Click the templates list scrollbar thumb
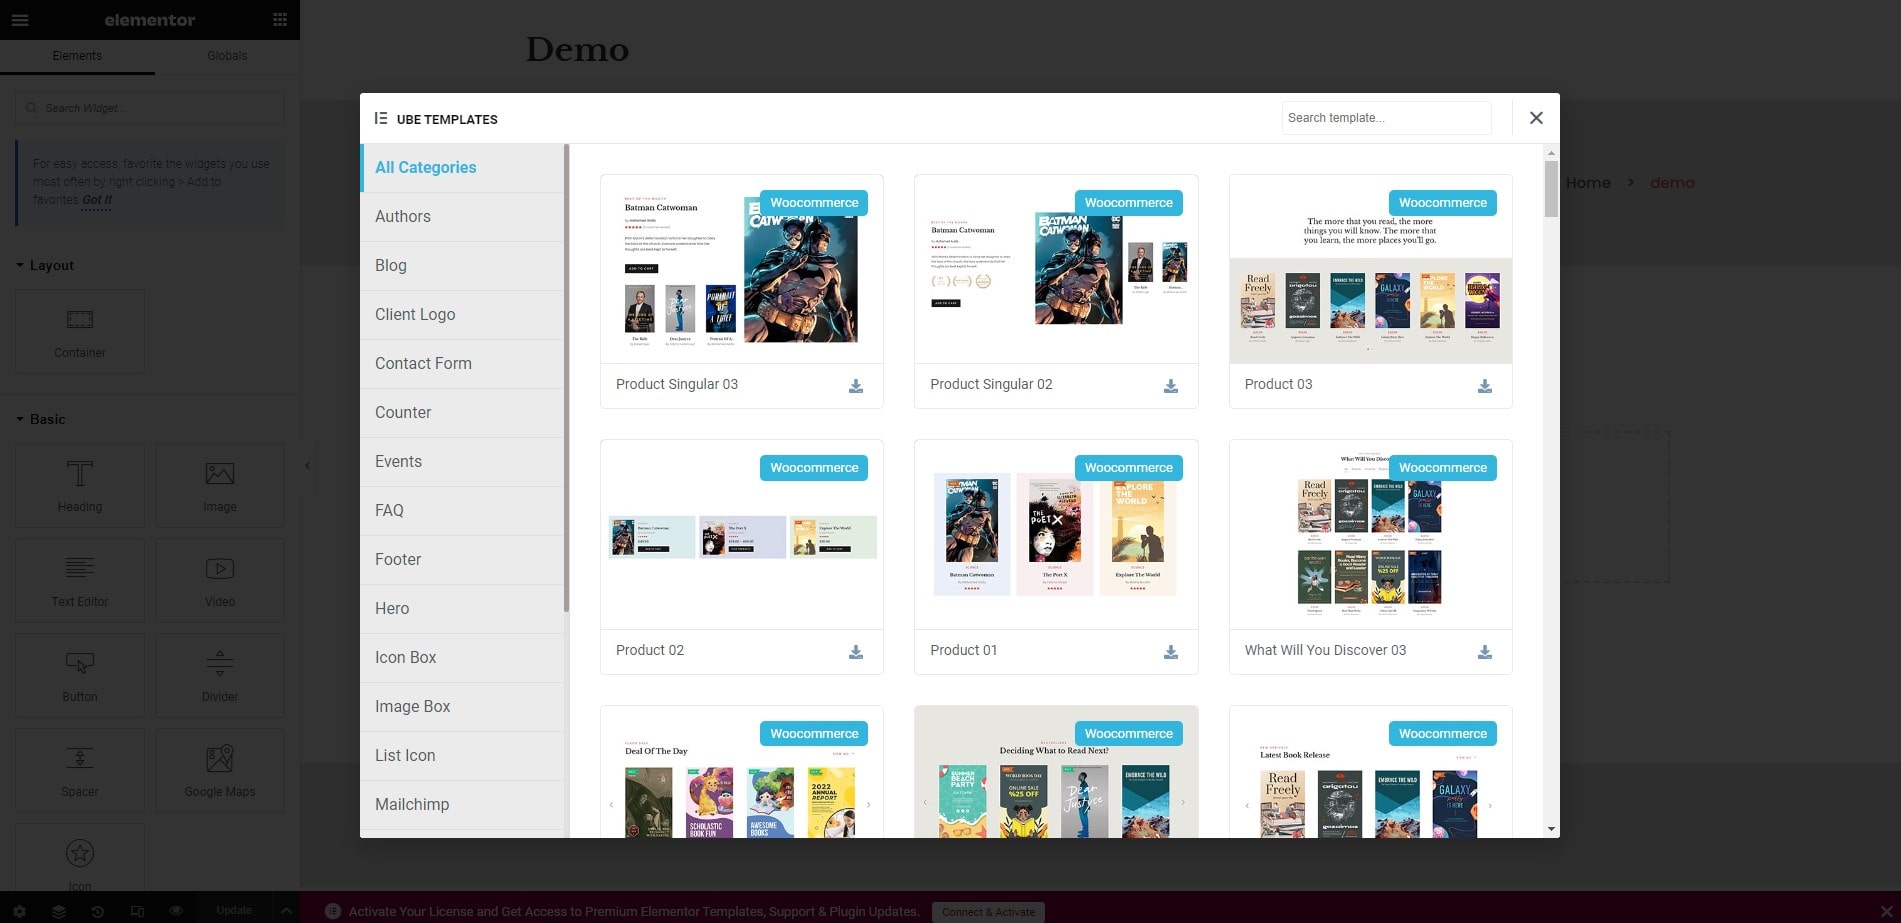The width and height of the screenshot is (1901, 923). pos(1551,188)
